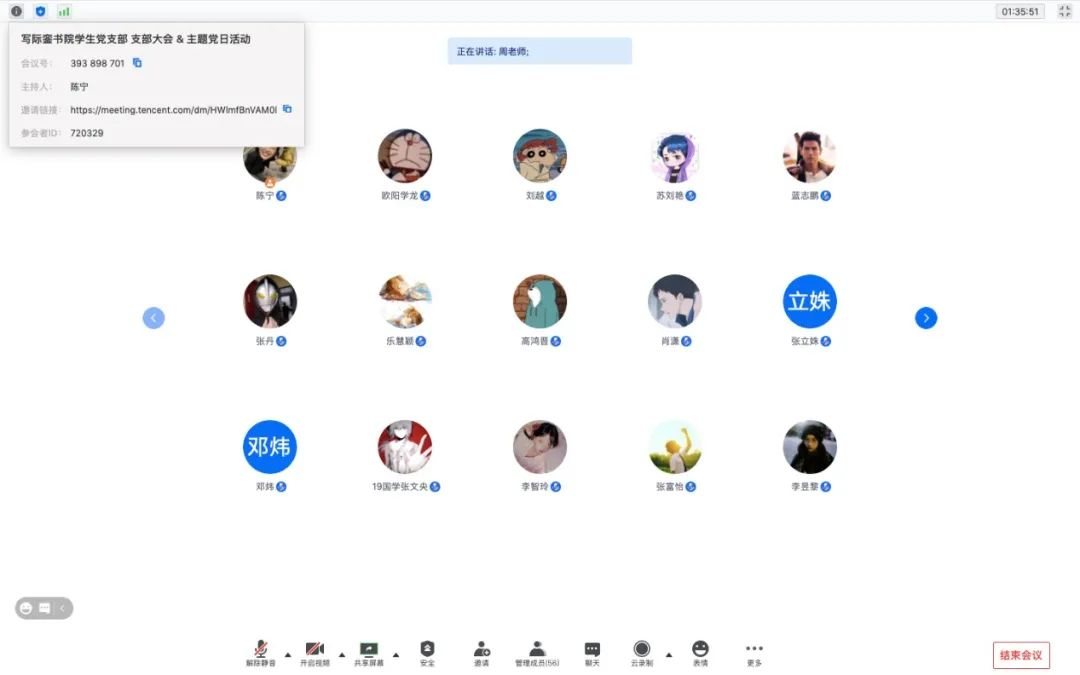Expand audio options arrow beside 解除静音
1080x675 pixels.
pyautogui.click(x=288, y=655)
